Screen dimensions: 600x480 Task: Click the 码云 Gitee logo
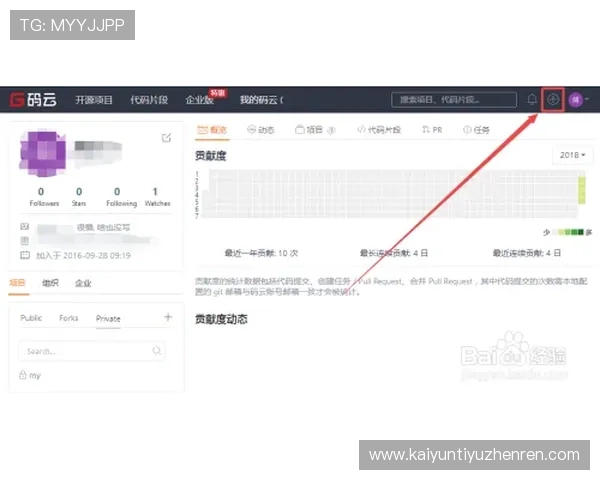click(33, 100)
